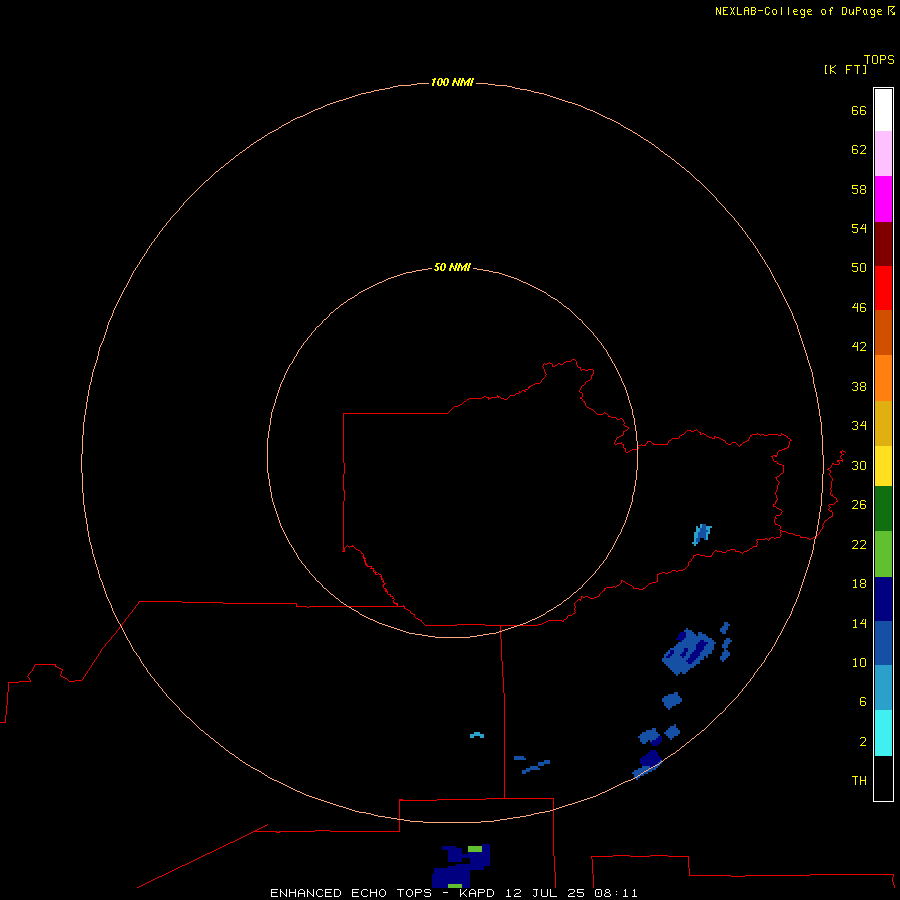Click the ENHANCED ECHO TOPS product title
Viewport: 900px width, 900px height.
tap(351, 893)
